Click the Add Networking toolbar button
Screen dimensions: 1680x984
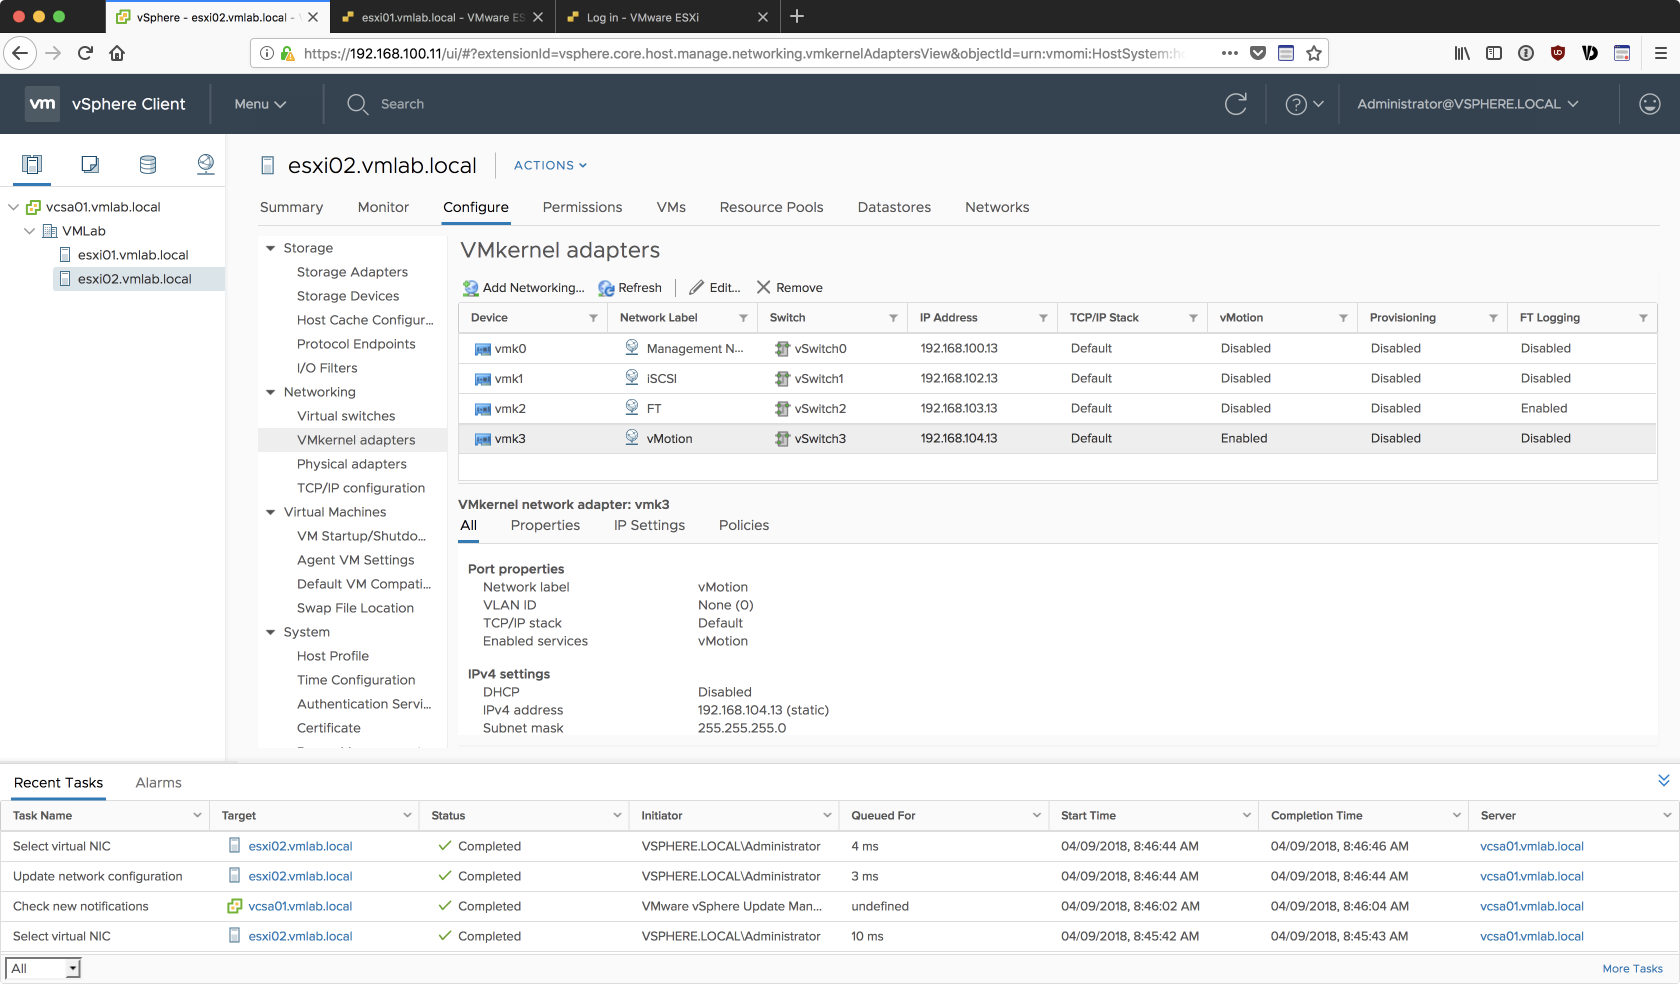524,288
